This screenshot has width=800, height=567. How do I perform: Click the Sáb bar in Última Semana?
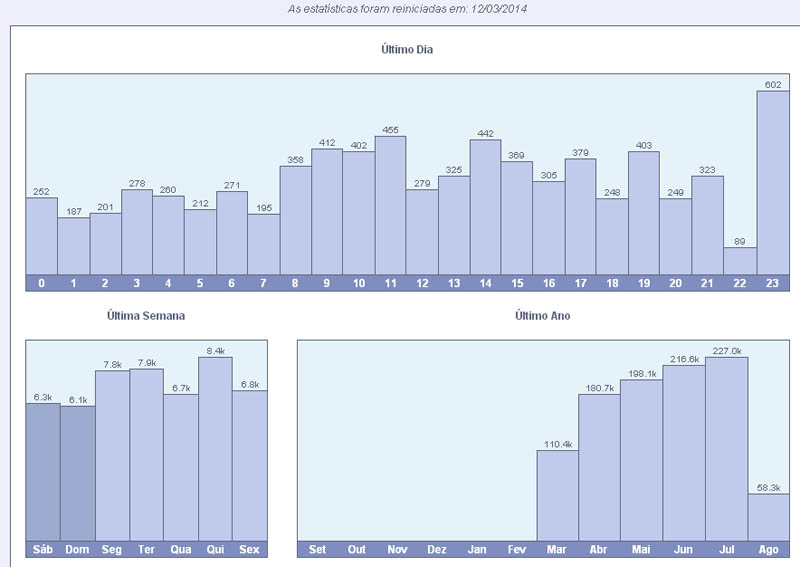tap(43, 472)
